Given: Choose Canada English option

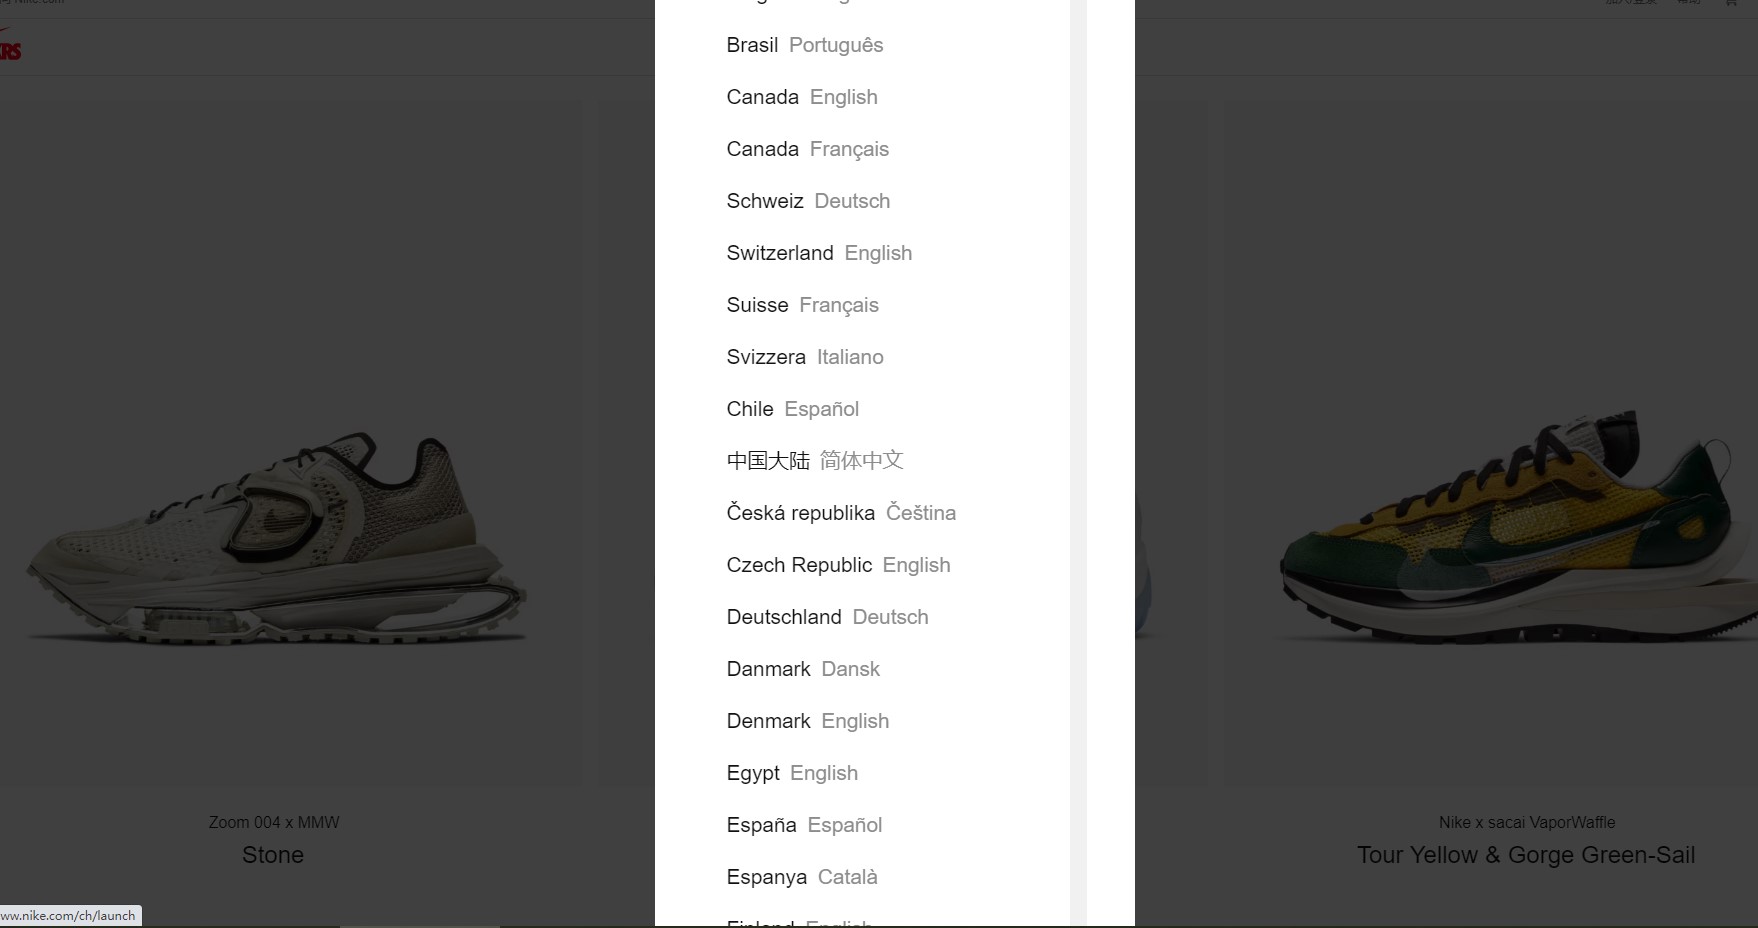Looking at the screenshot, I should pyautogui.click(x=802, y=97).
